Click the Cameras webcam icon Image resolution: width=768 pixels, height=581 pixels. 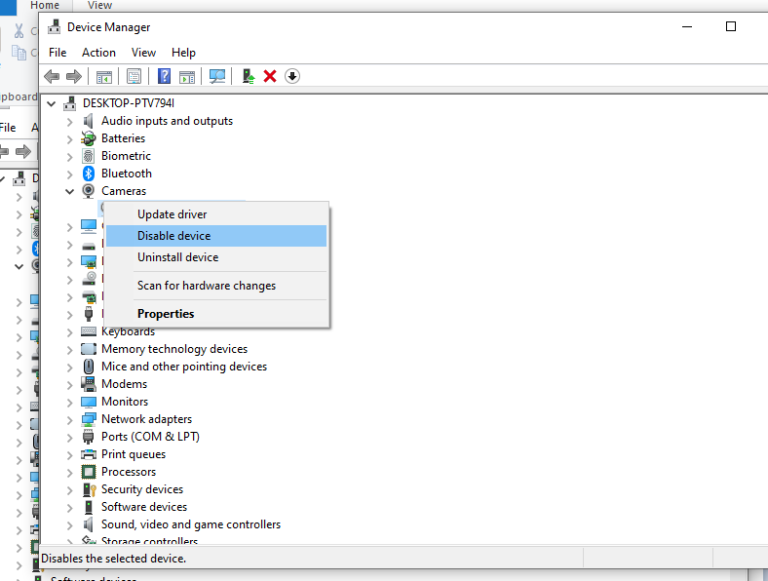click(88, 191)
